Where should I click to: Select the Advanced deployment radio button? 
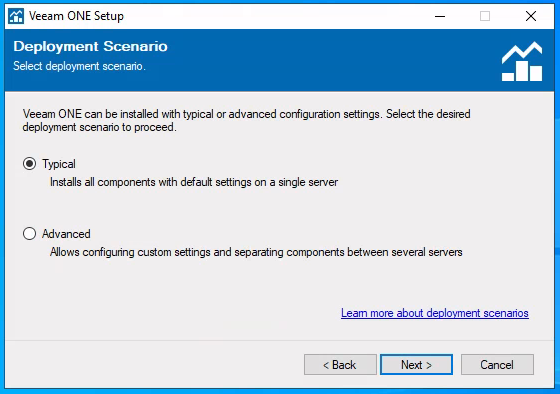click(x=29, y=234)
